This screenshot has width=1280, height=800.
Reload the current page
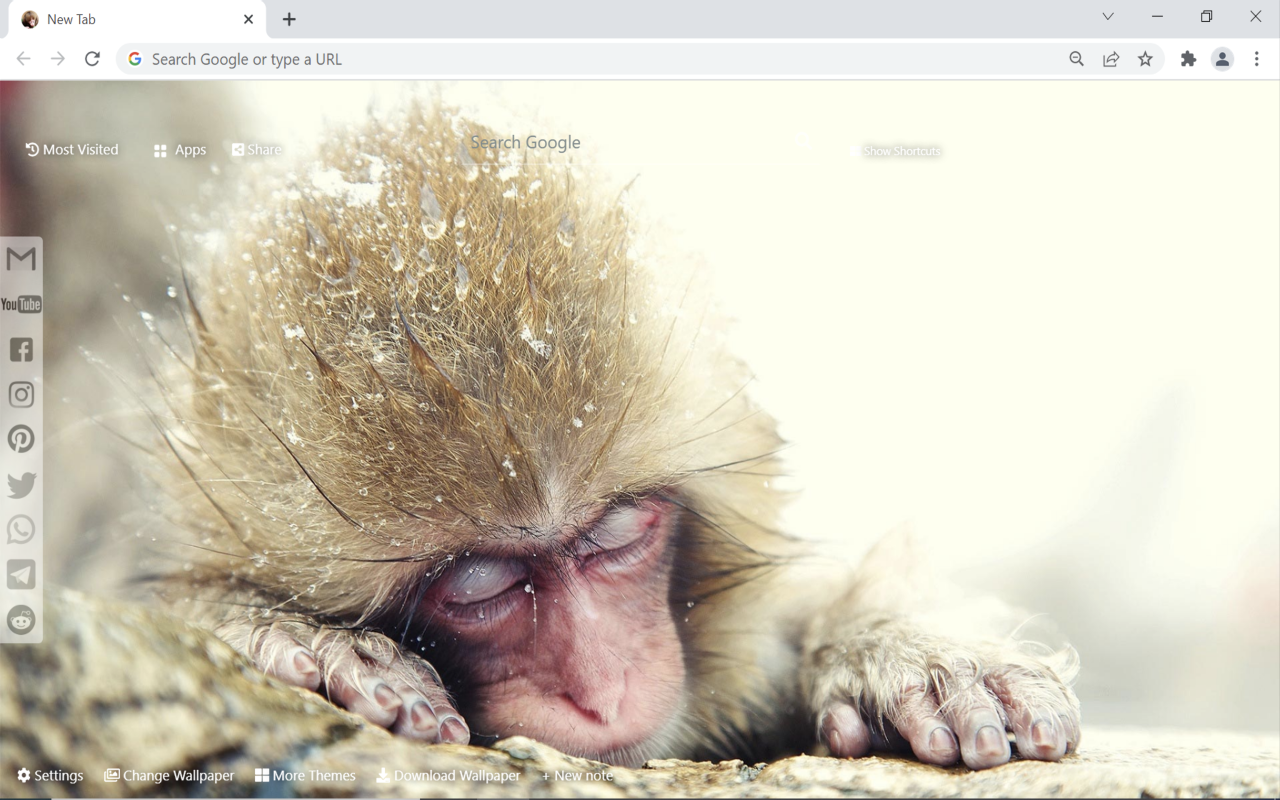(x=92, y=59)
